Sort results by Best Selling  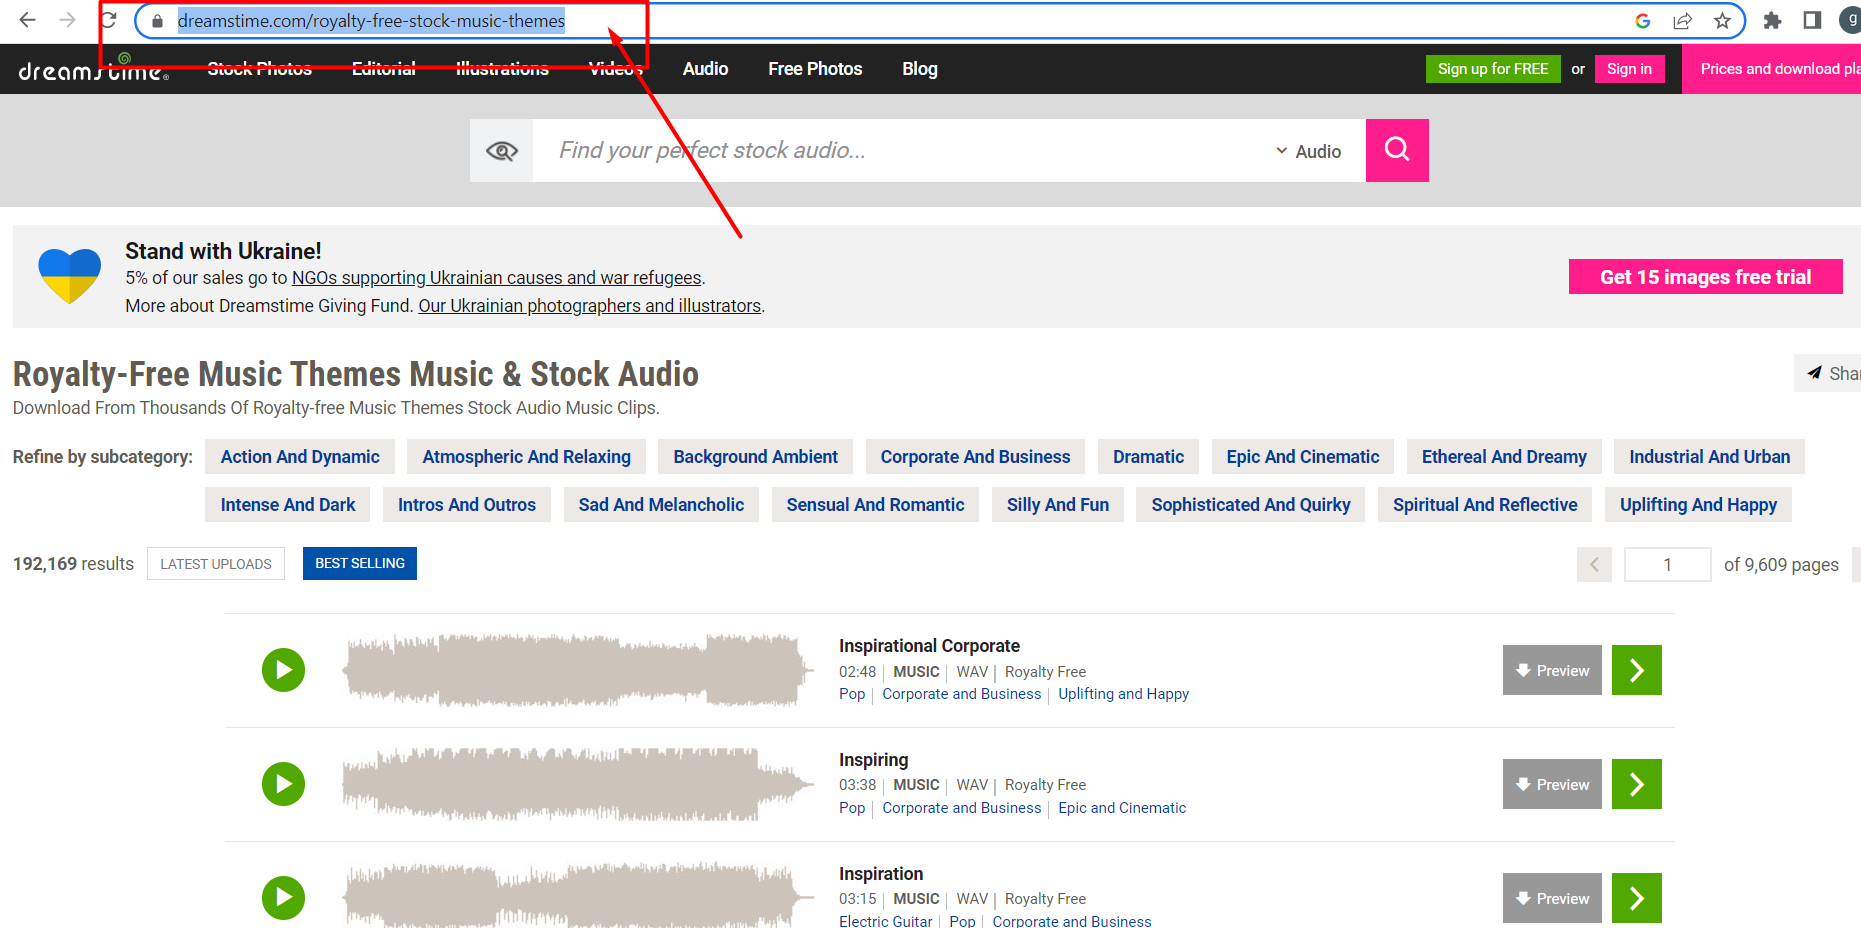360,564
